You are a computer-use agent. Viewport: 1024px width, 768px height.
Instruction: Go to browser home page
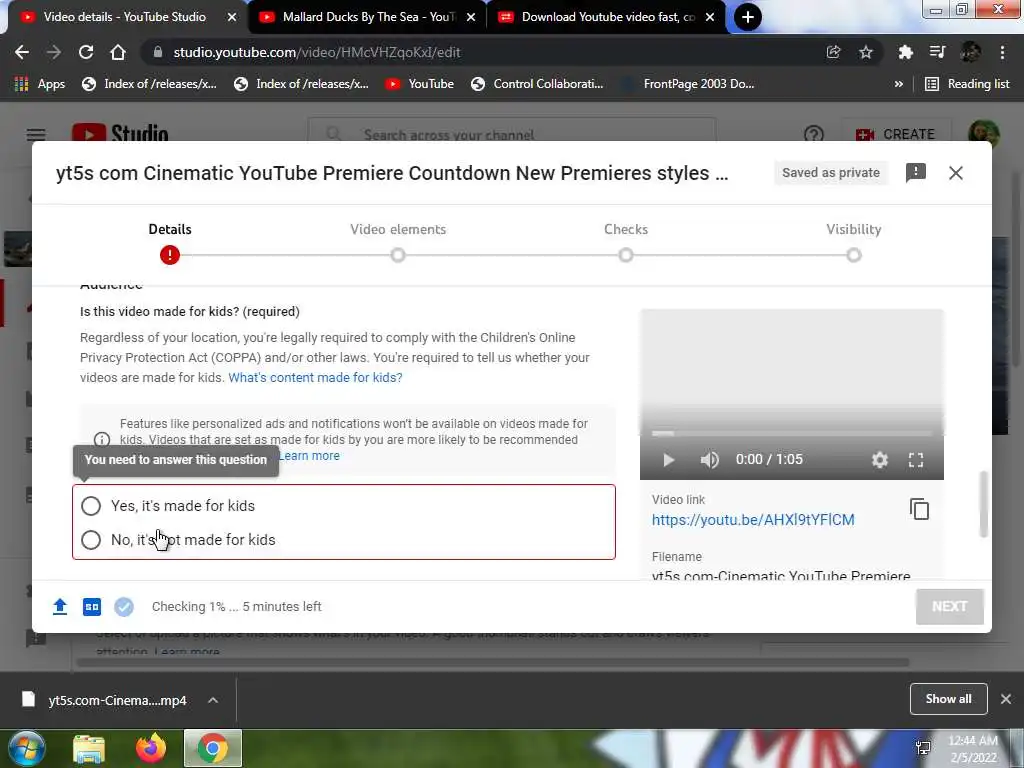coord(118,52)
